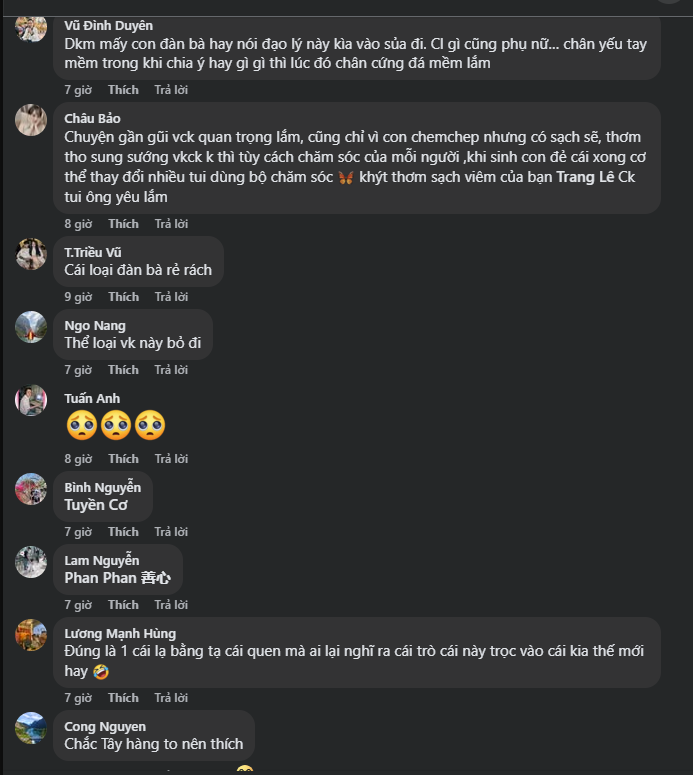The width and height of the screenshot is (693, 775).
Task: Like Châu Bảo's comment with Thích
Action: pos(123,224)
